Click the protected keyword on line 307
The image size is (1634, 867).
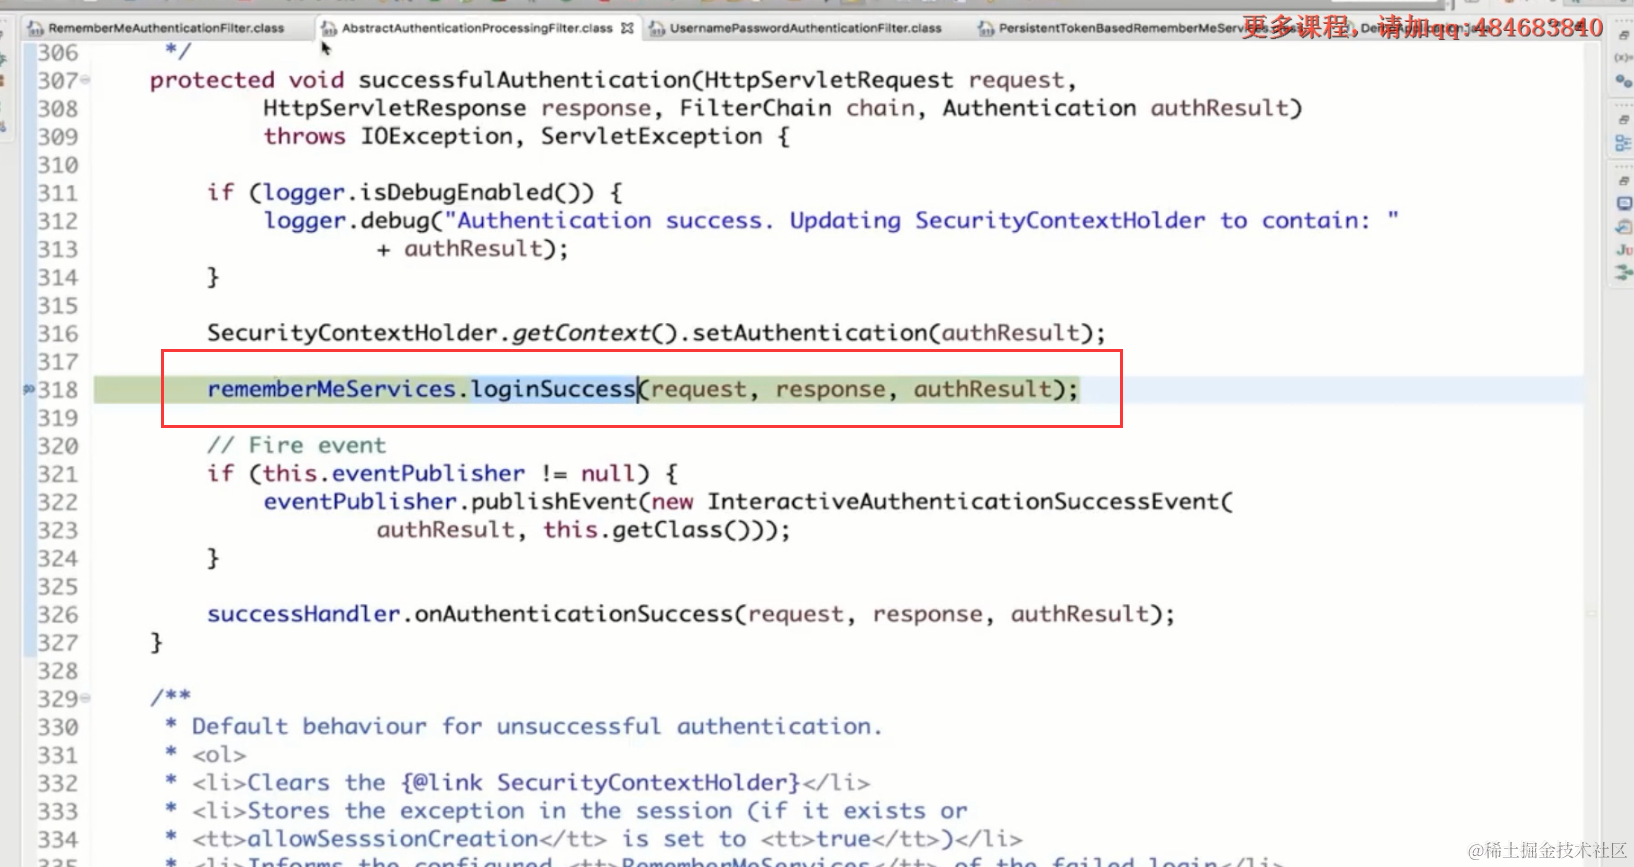(212, 80)
